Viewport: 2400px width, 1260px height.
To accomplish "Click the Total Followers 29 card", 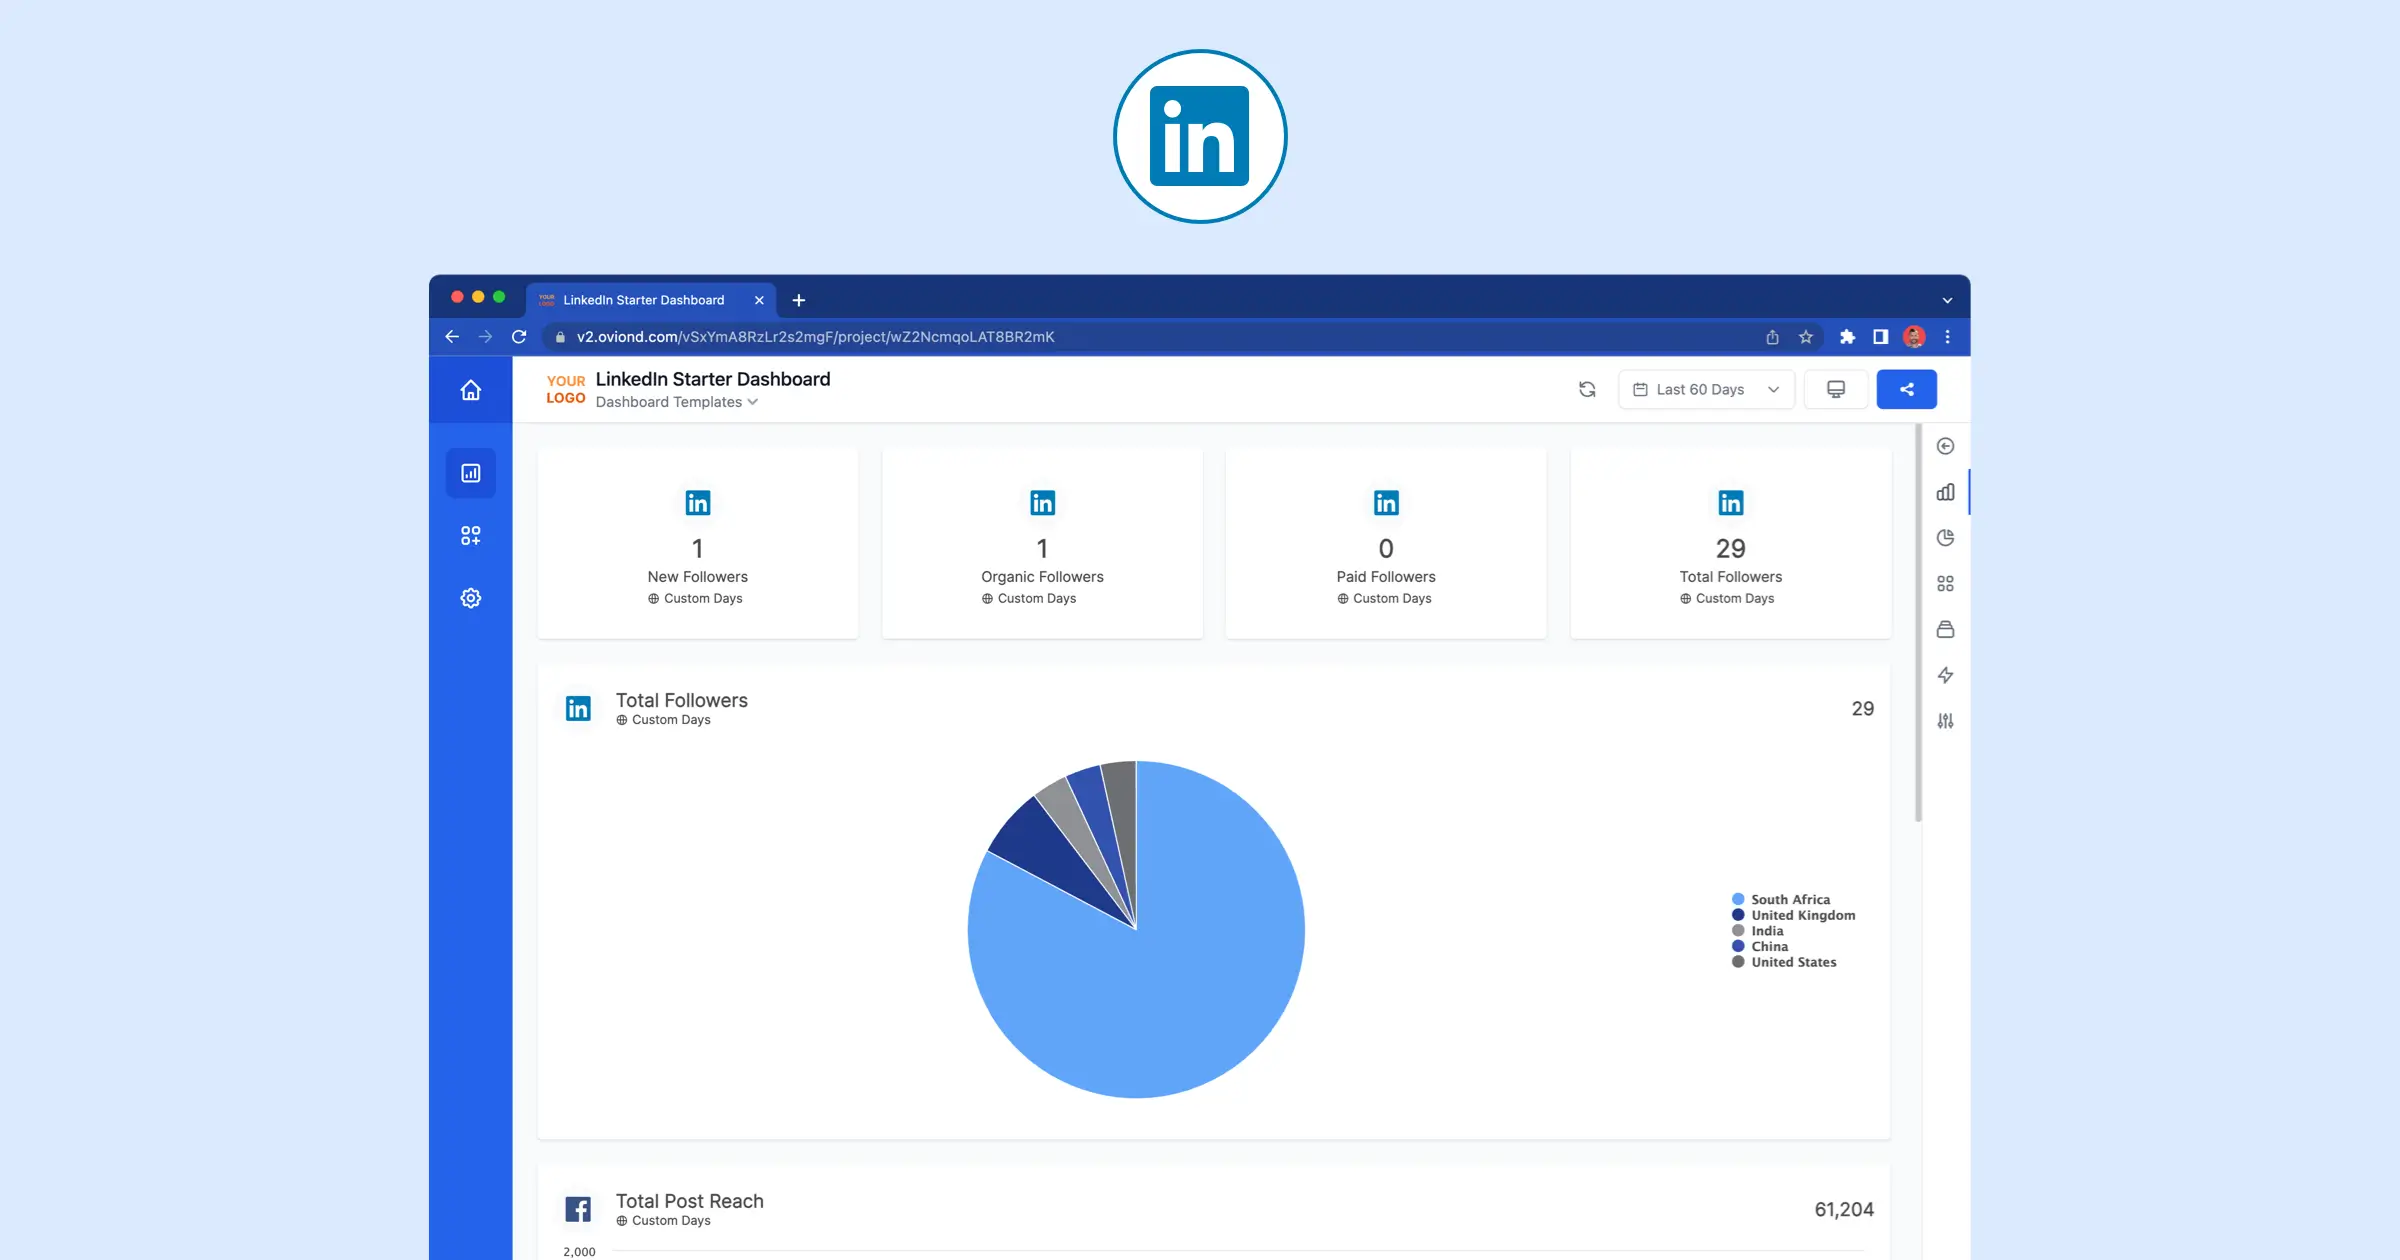I will point(1731,543).
